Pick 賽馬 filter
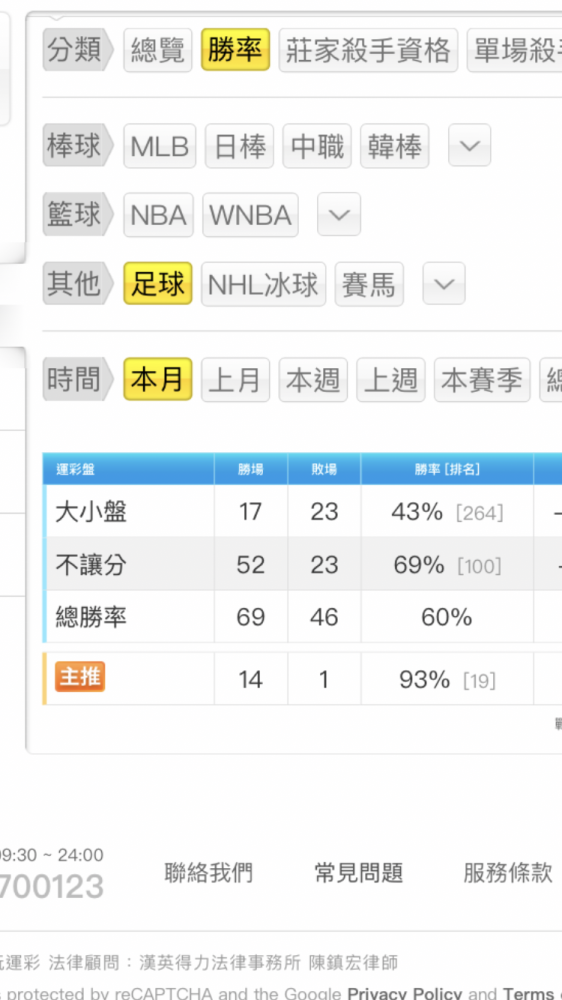 (369, 284)
